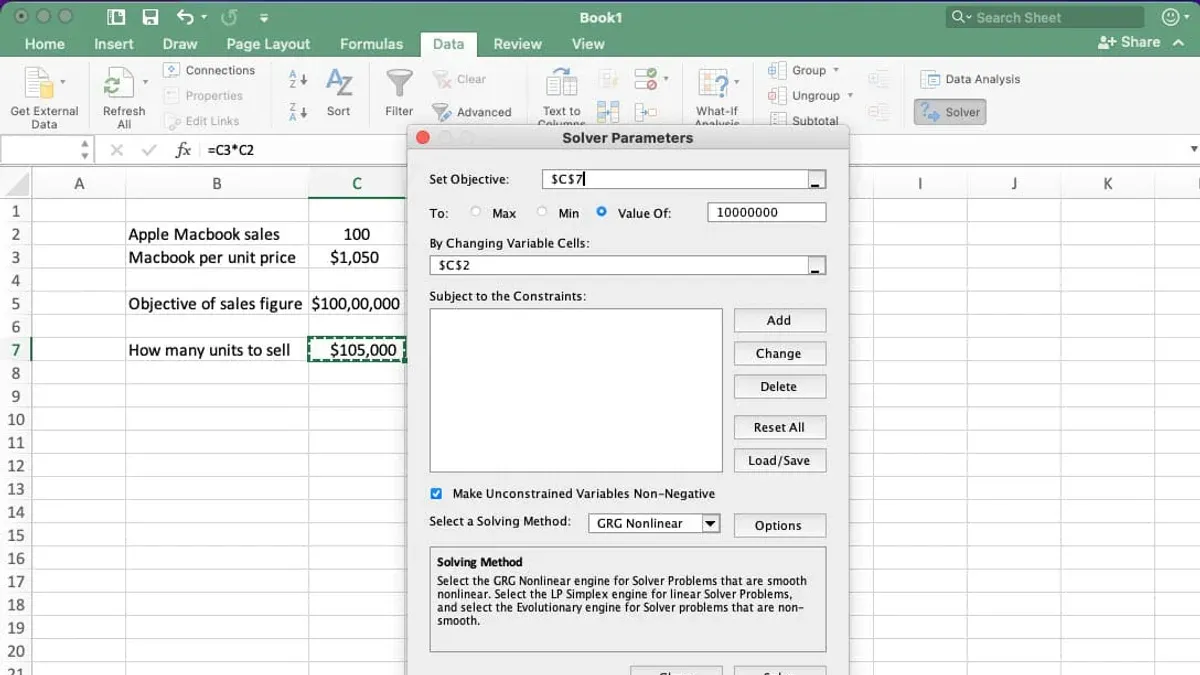Click the Get External Data icon
This screenshot has width=1200, height=675.
38,83
